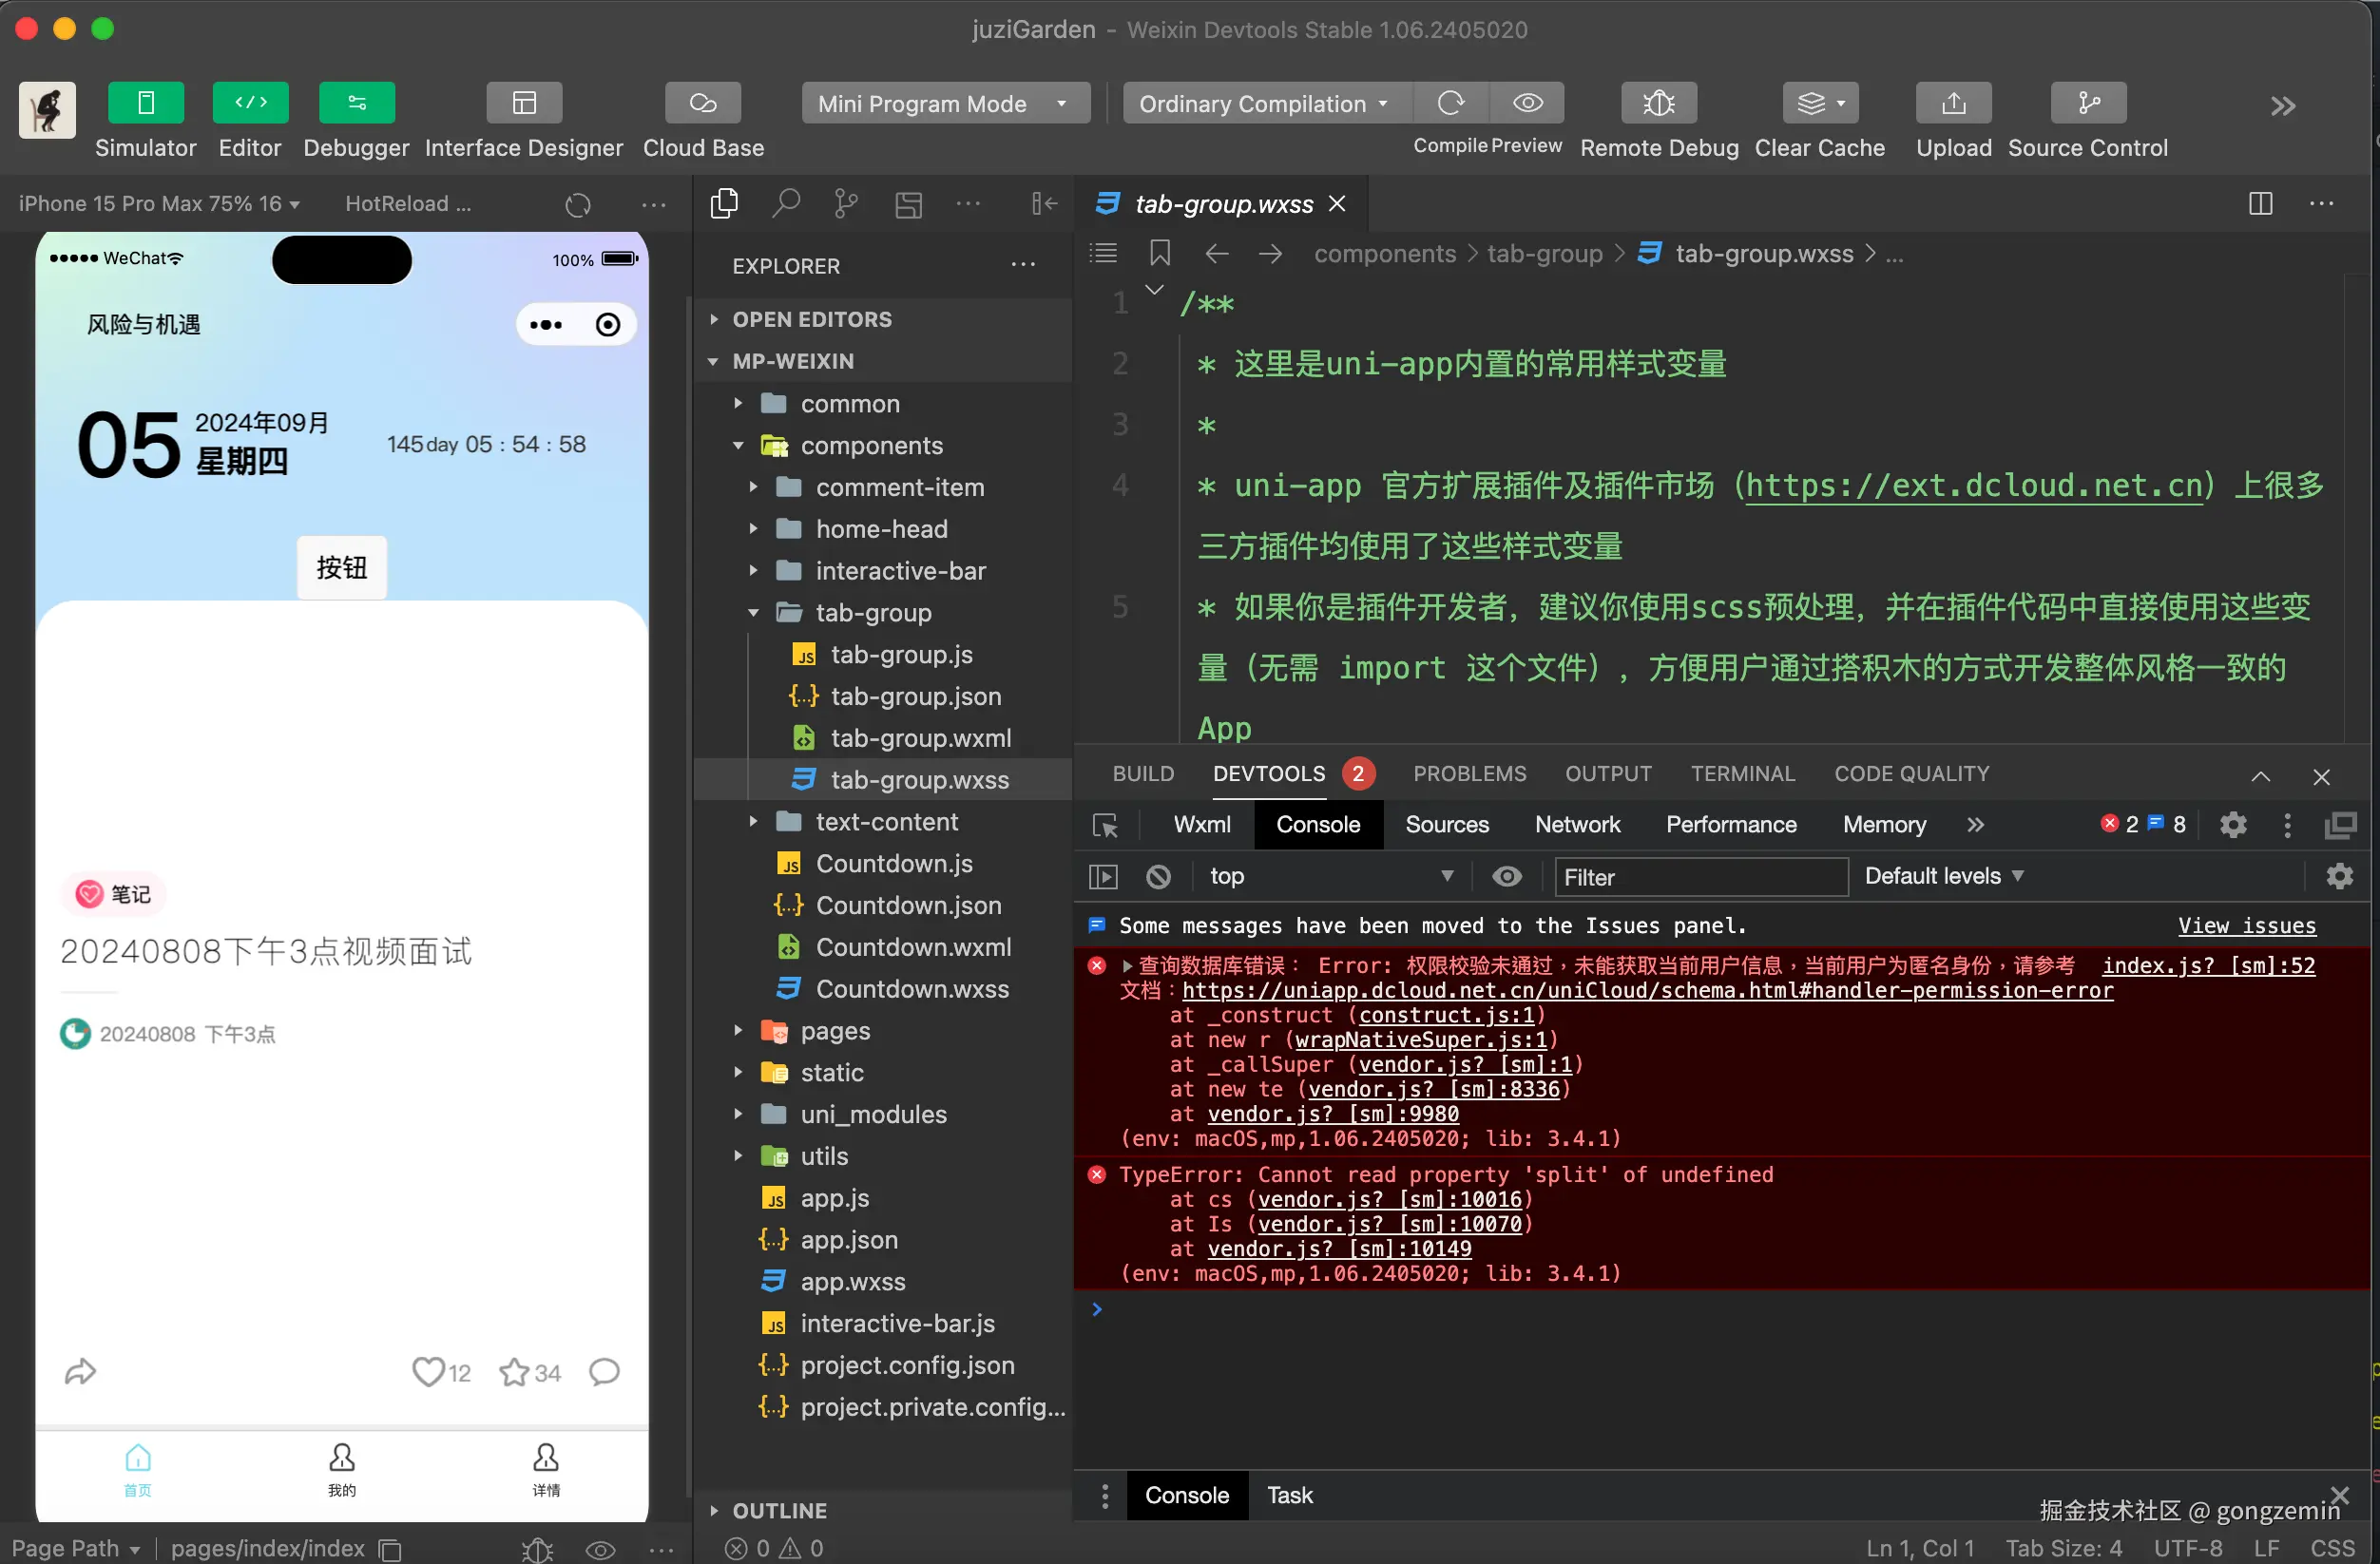The image size is (2380, 1564).
Task: Toggle the Simulator panel button
Action: 146,103
